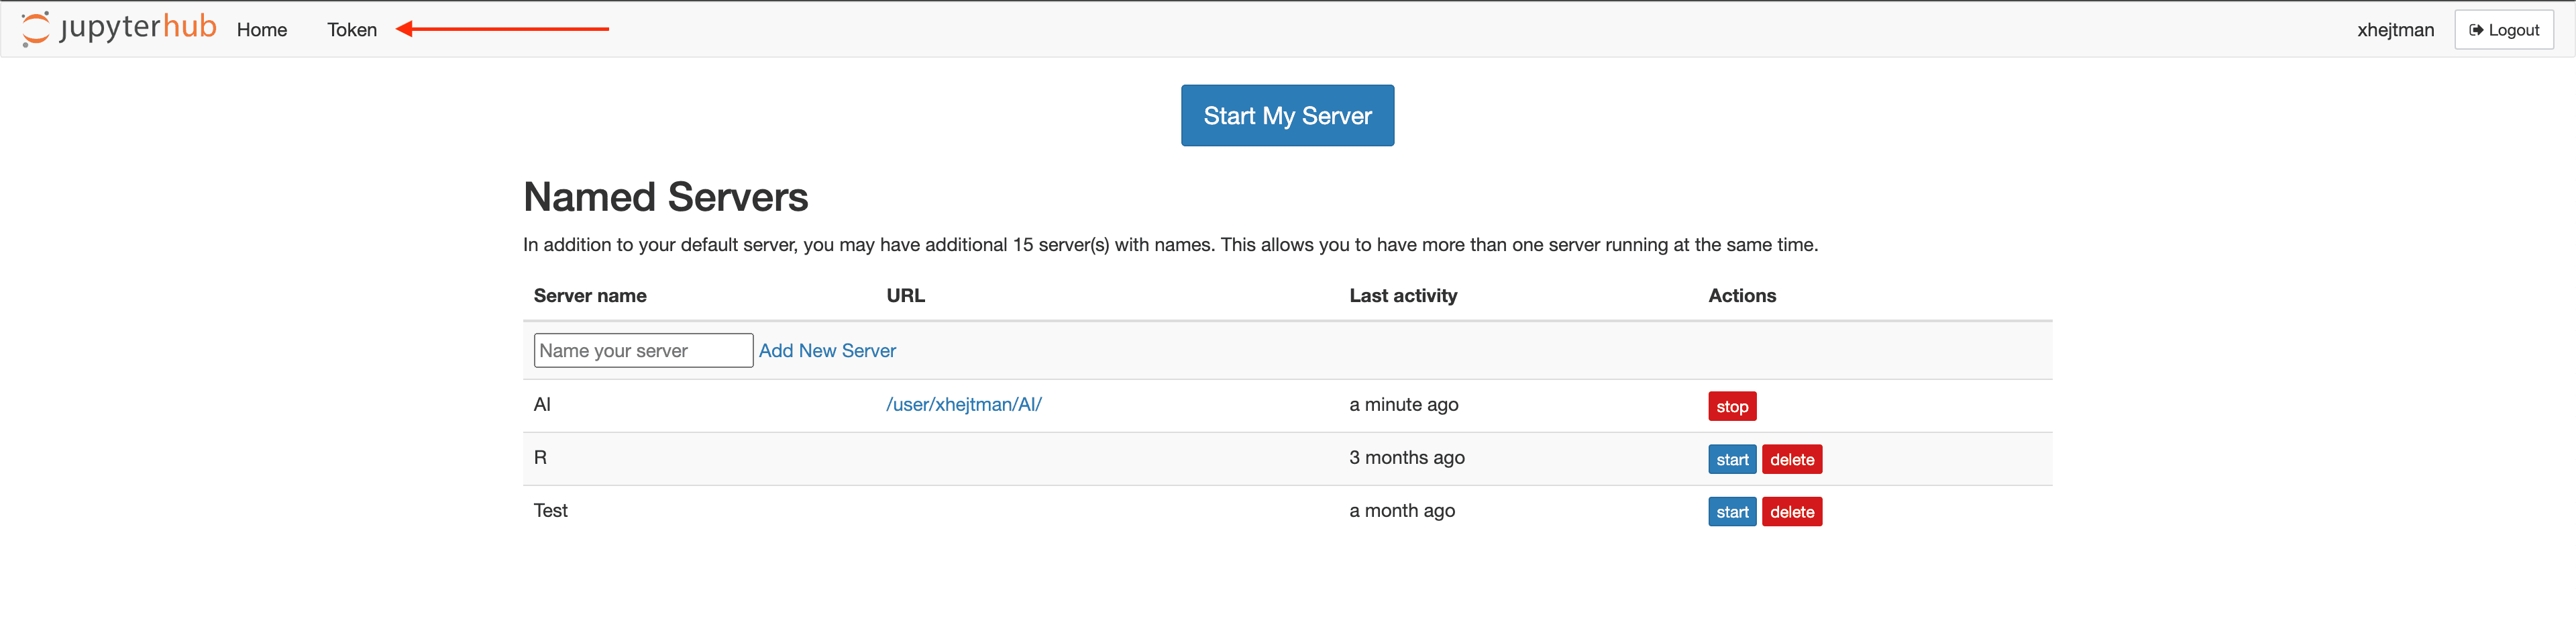Screen dimensions: 2576x627
Task: Stop the AI server
Action: 1731,406
